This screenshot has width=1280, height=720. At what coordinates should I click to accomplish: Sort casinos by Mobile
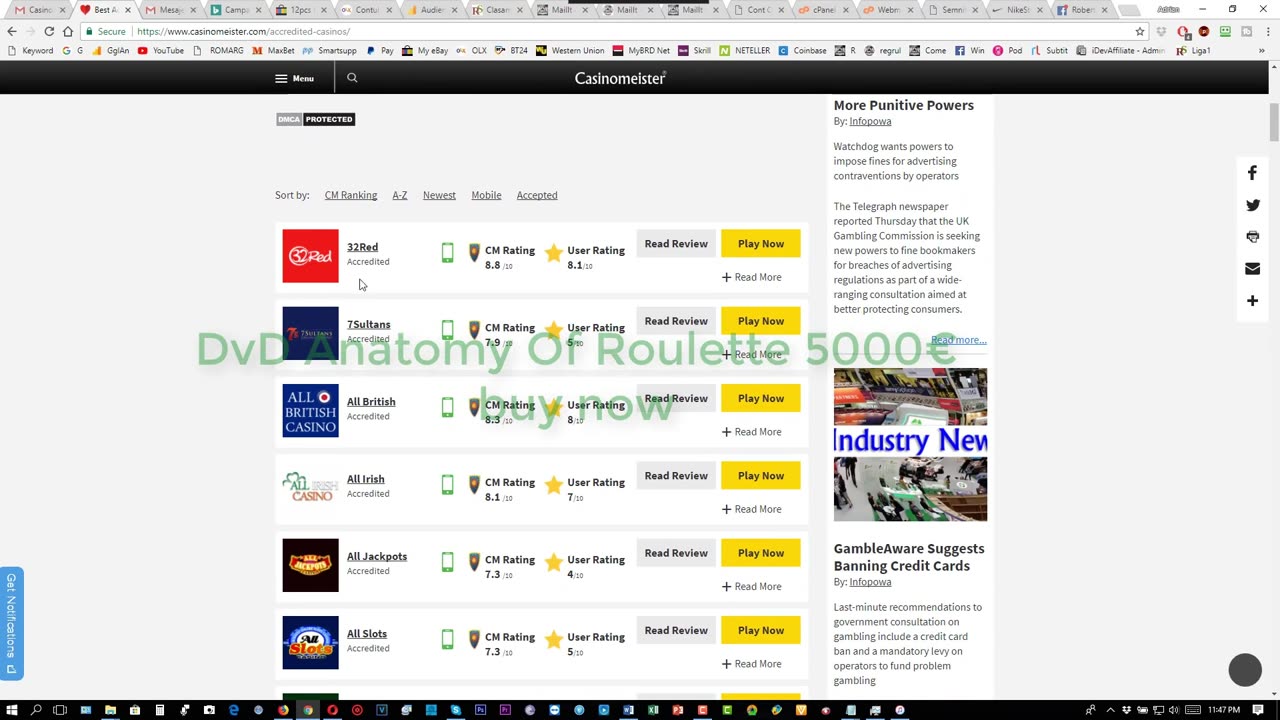pyautogui.click(x=486, y=195)
